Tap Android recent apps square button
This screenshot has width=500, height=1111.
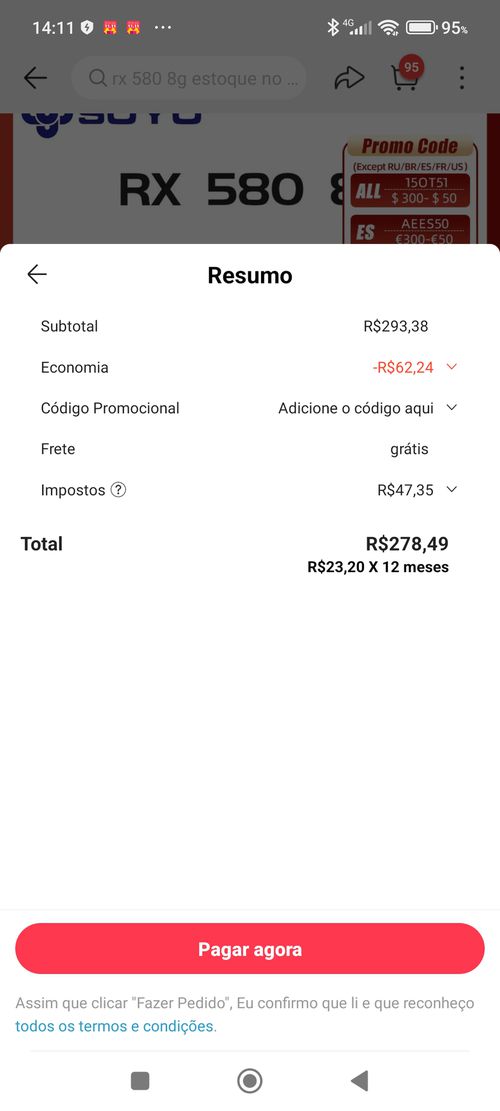pos(140,1081)
